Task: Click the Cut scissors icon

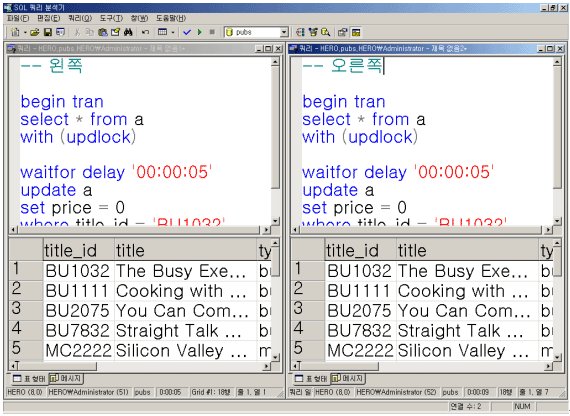Action: tap(77, 32)
